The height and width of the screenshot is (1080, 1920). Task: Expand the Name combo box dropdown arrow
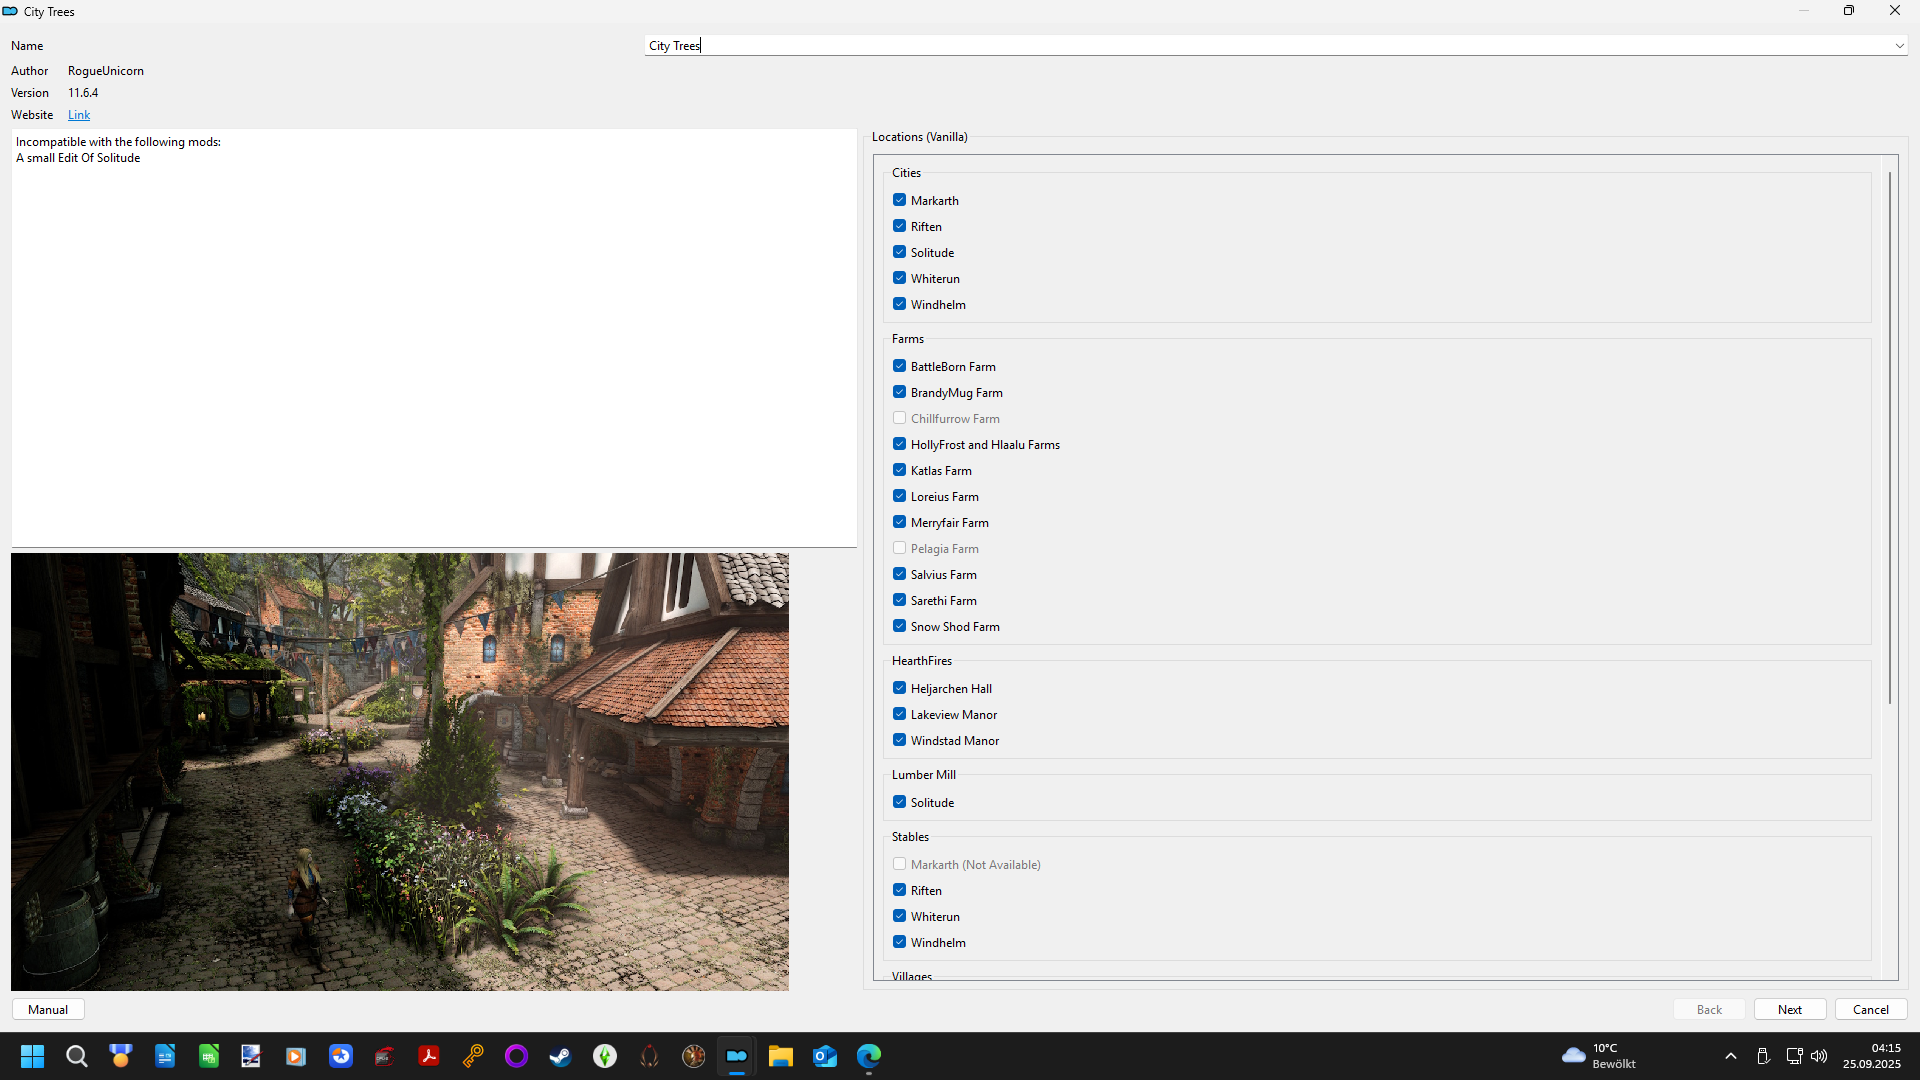[x=1899, y=46]
